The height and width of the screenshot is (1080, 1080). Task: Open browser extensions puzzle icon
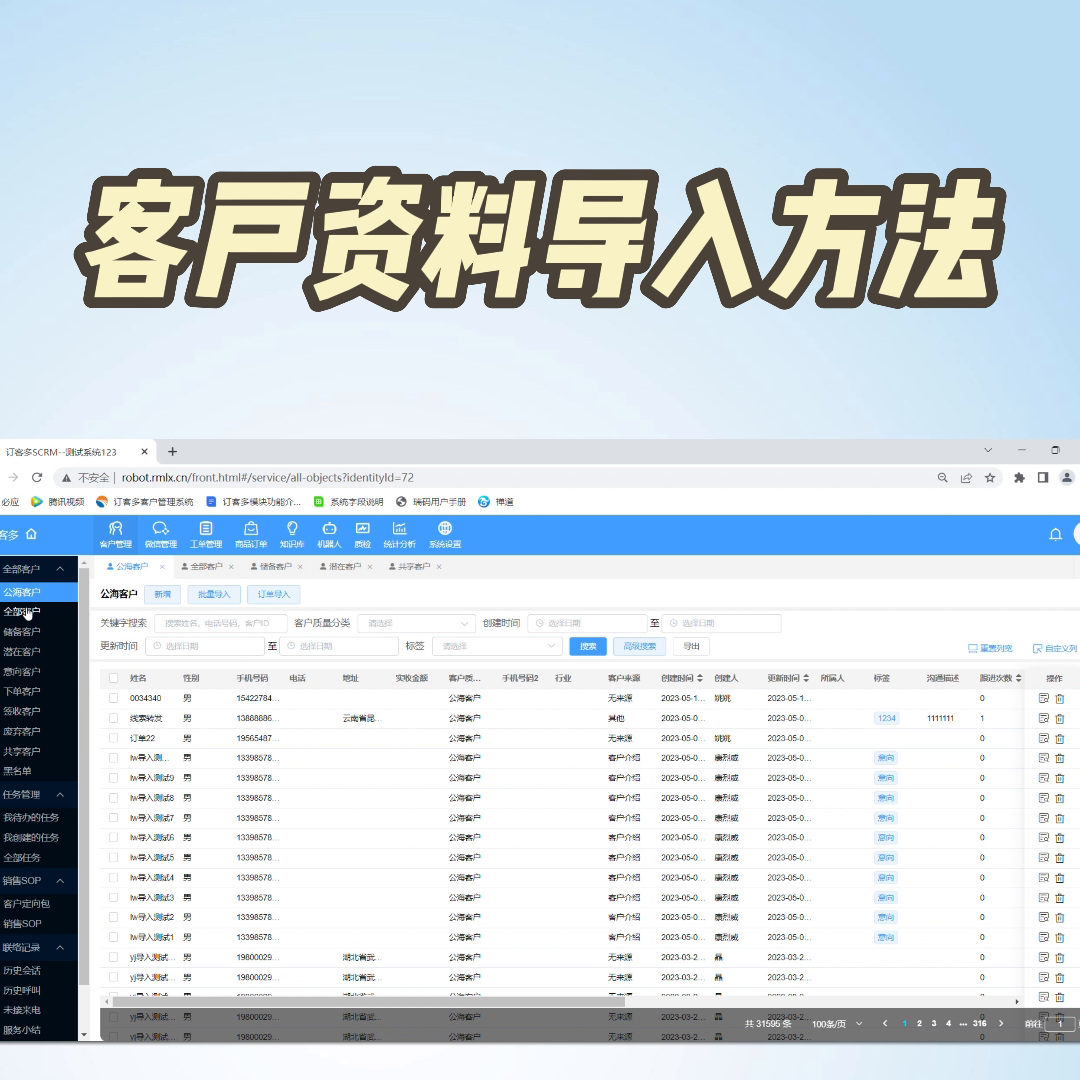(1019, 477)
